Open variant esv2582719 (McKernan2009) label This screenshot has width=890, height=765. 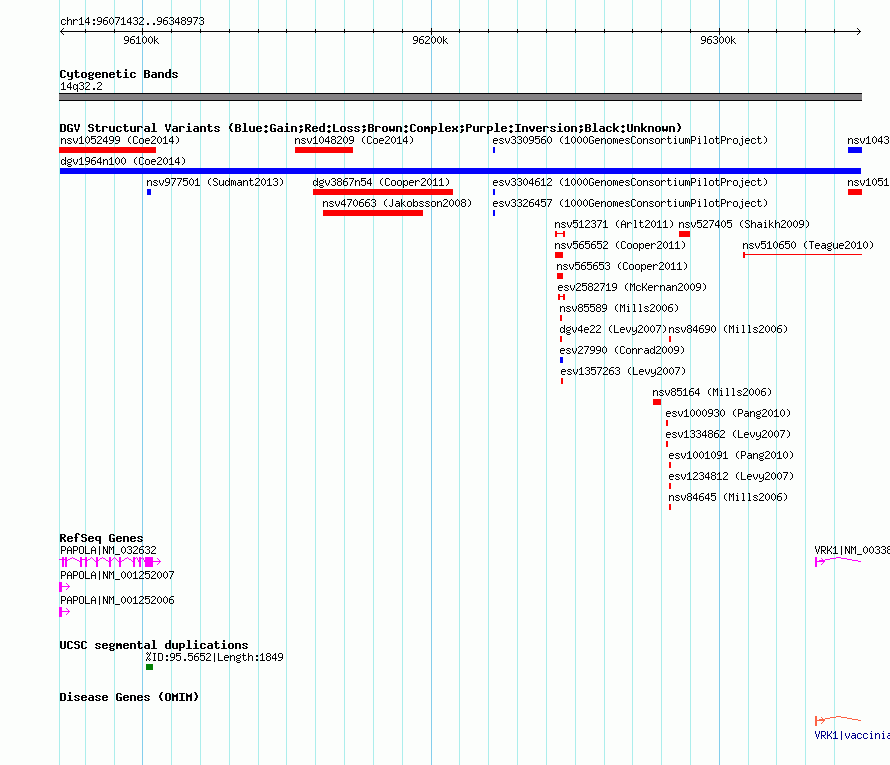tap(632, 287)
